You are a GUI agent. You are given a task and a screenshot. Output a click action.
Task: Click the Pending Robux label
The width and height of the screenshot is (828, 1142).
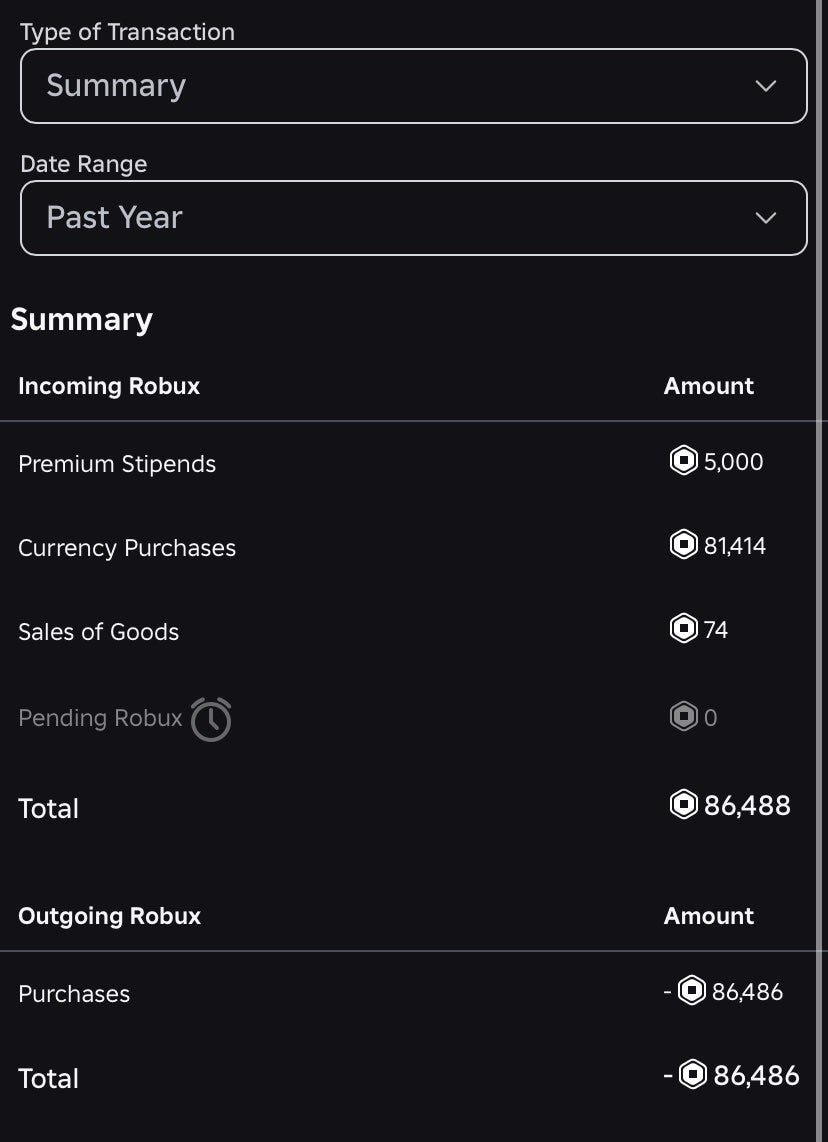100,718
